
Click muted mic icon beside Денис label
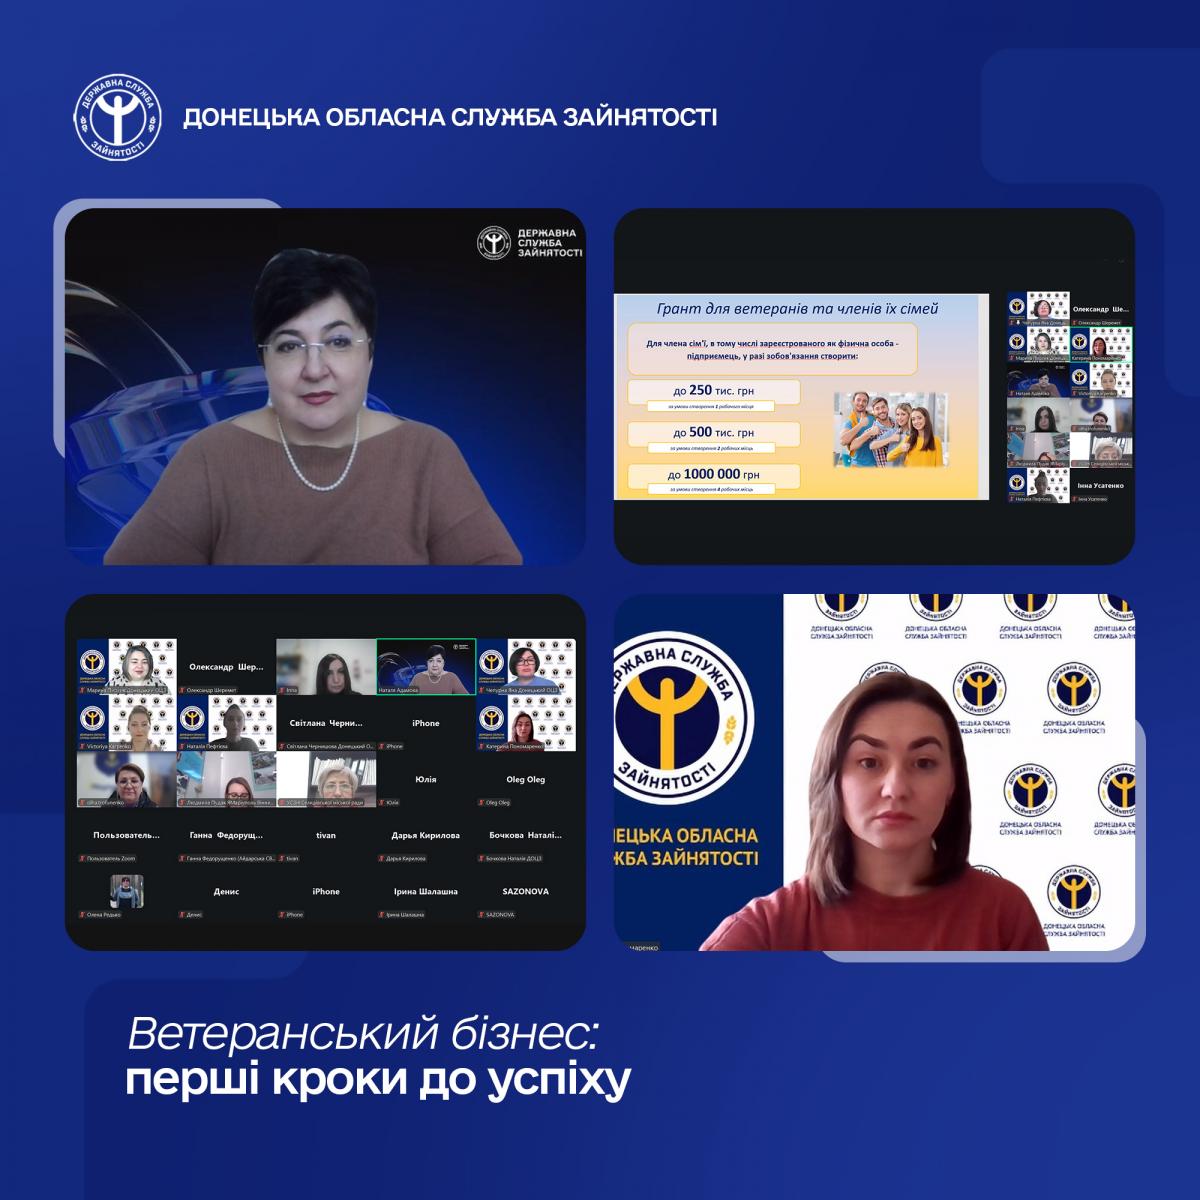point(182,914)
